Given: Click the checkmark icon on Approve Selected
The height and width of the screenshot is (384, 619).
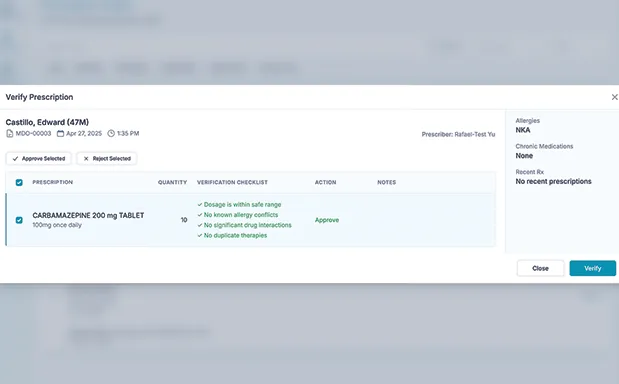Looking at the screenshot, I should [15, 159].
